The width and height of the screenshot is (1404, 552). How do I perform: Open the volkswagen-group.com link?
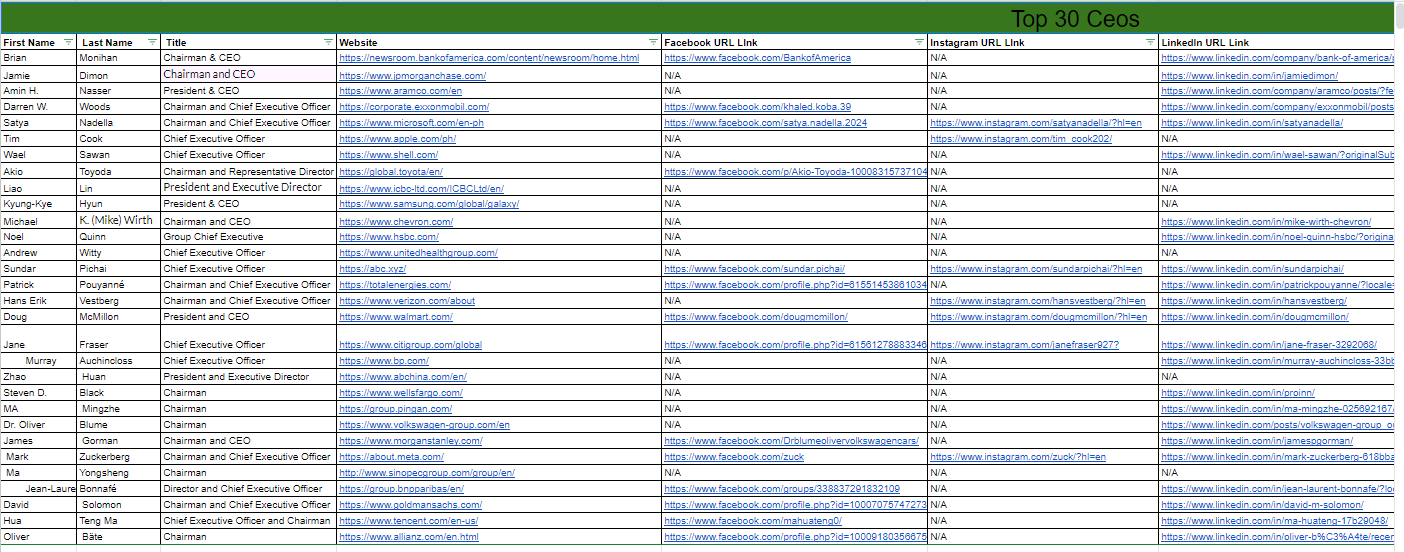coord(424,425)
